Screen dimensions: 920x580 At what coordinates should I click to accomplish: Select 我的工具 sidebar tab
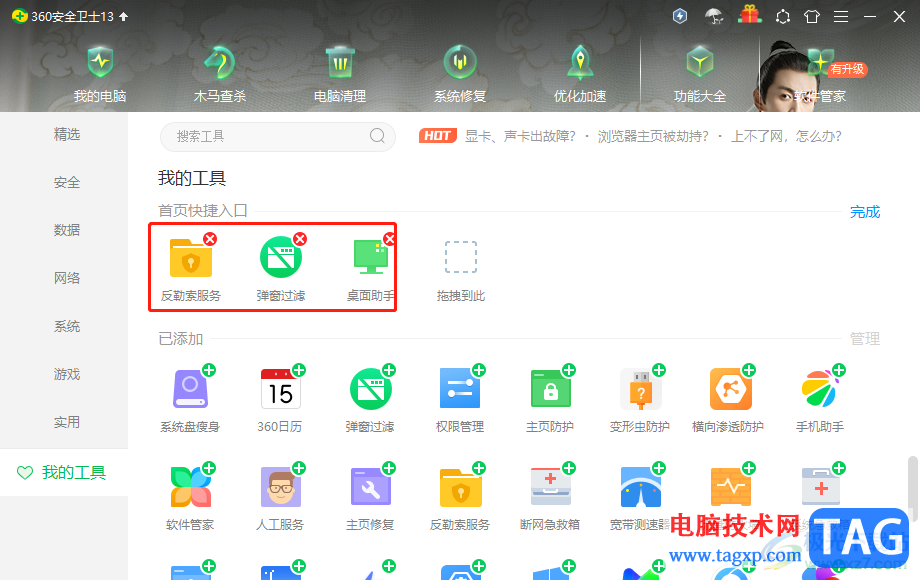pyautogui.click(x=64, y=472)
